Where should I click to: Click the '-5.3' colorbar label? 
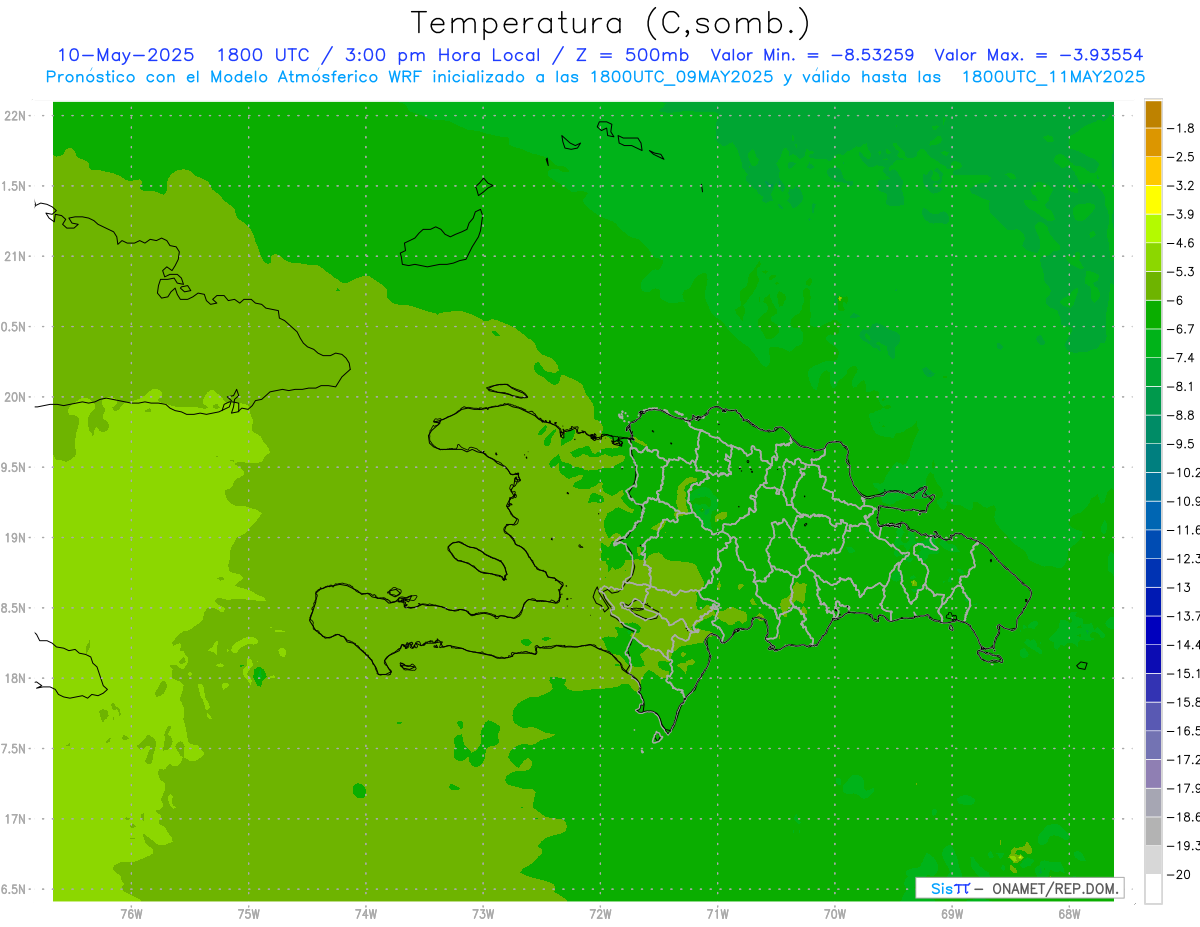coord(1182,271)
